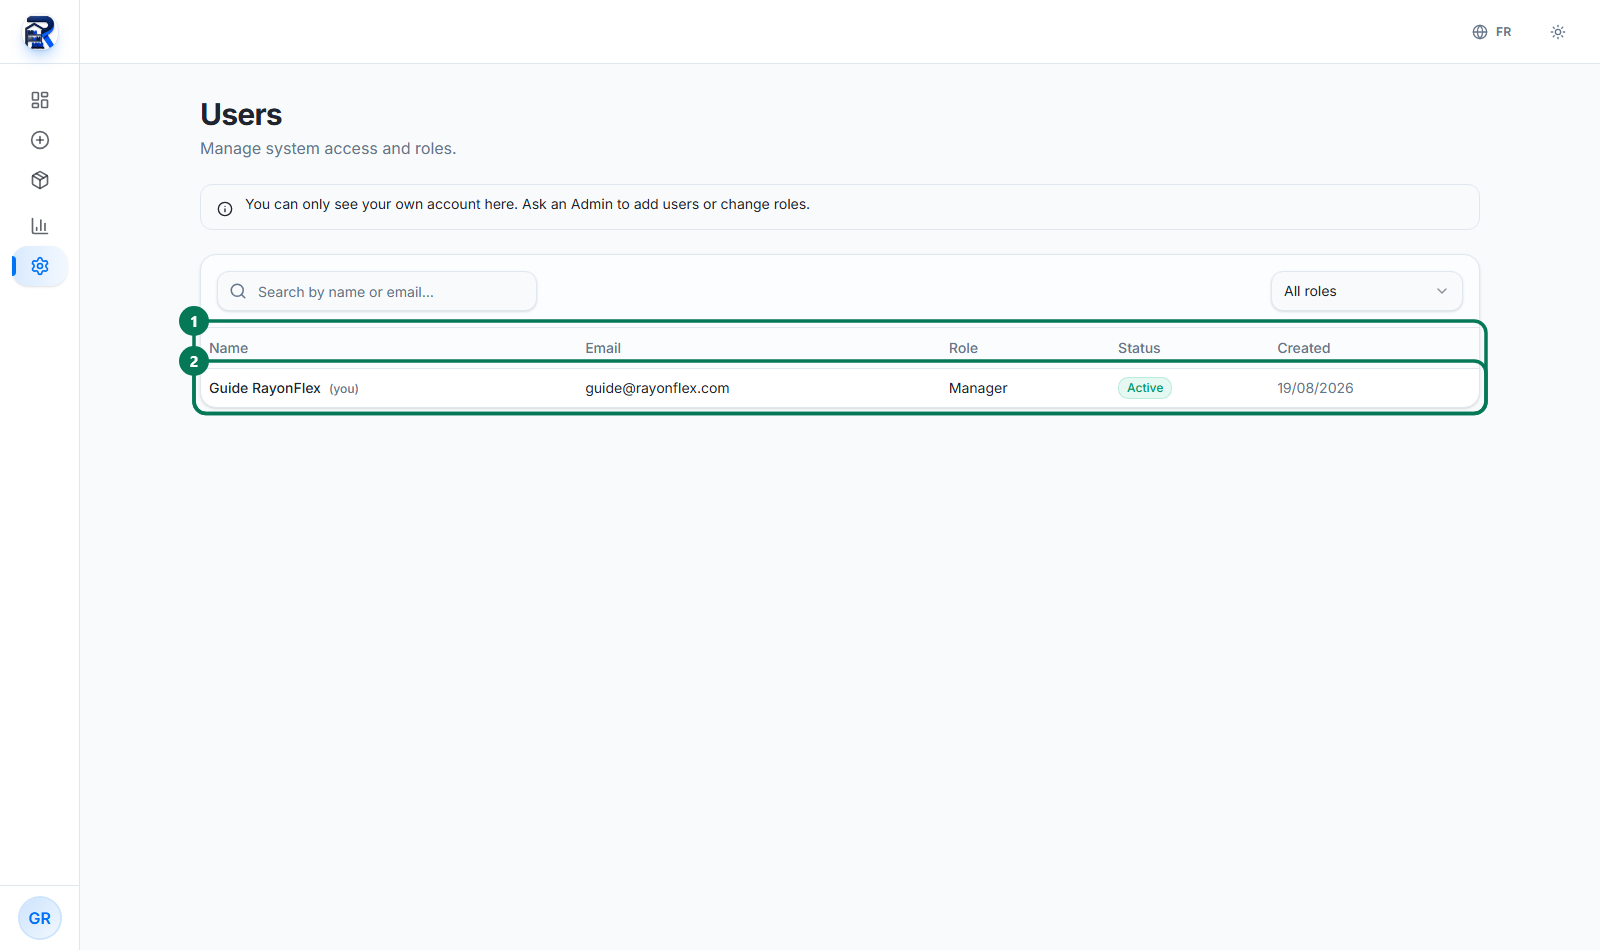The image size is (1600, 950).
Task: Click the guide@rayonflex.com email
Action: (x=657, y=388)
